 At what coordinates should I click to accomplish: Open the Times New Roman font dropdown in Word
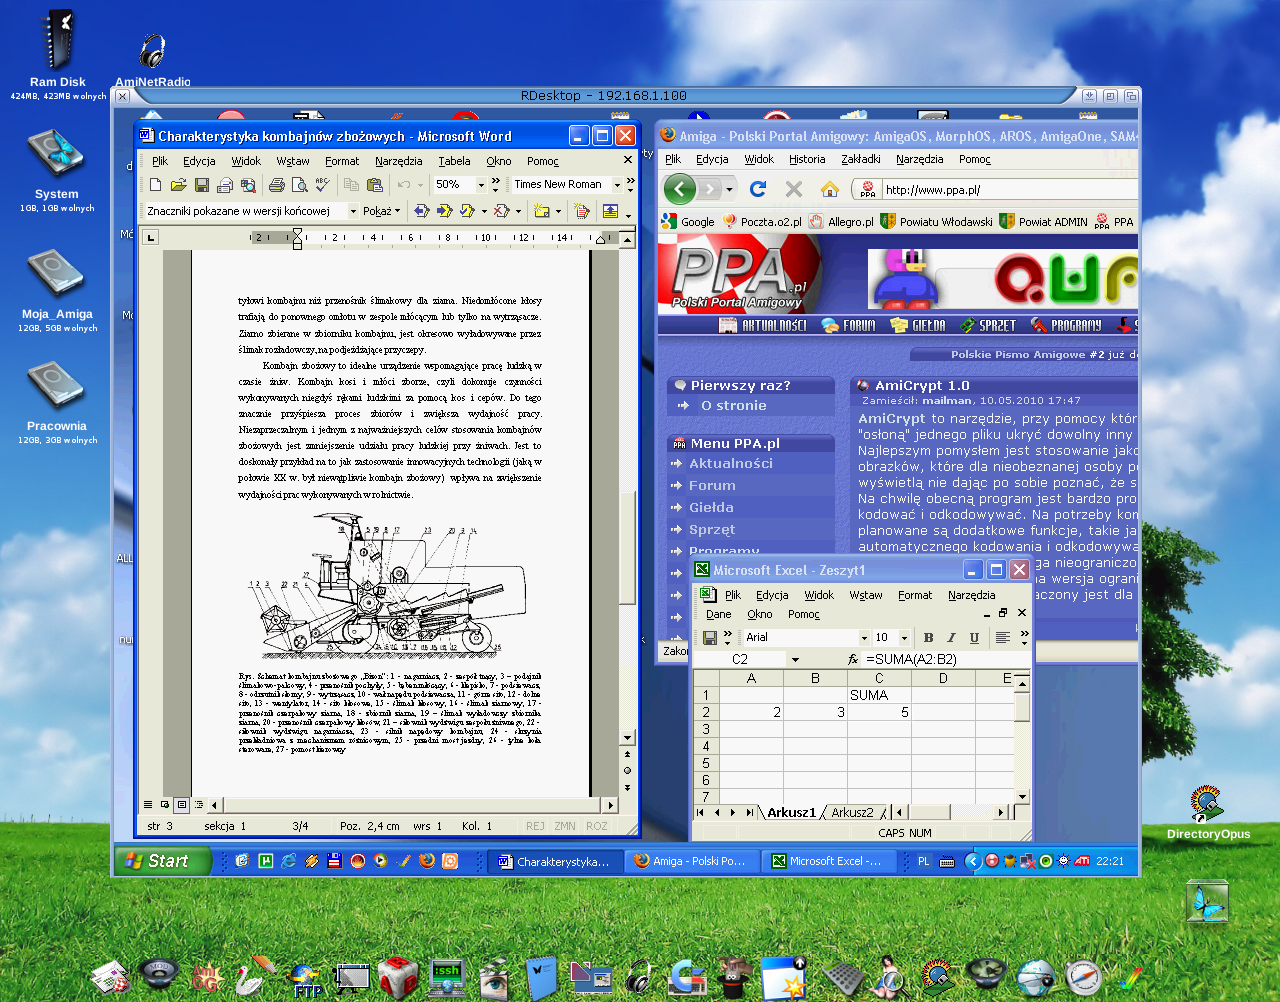click(x=616, y=185)
